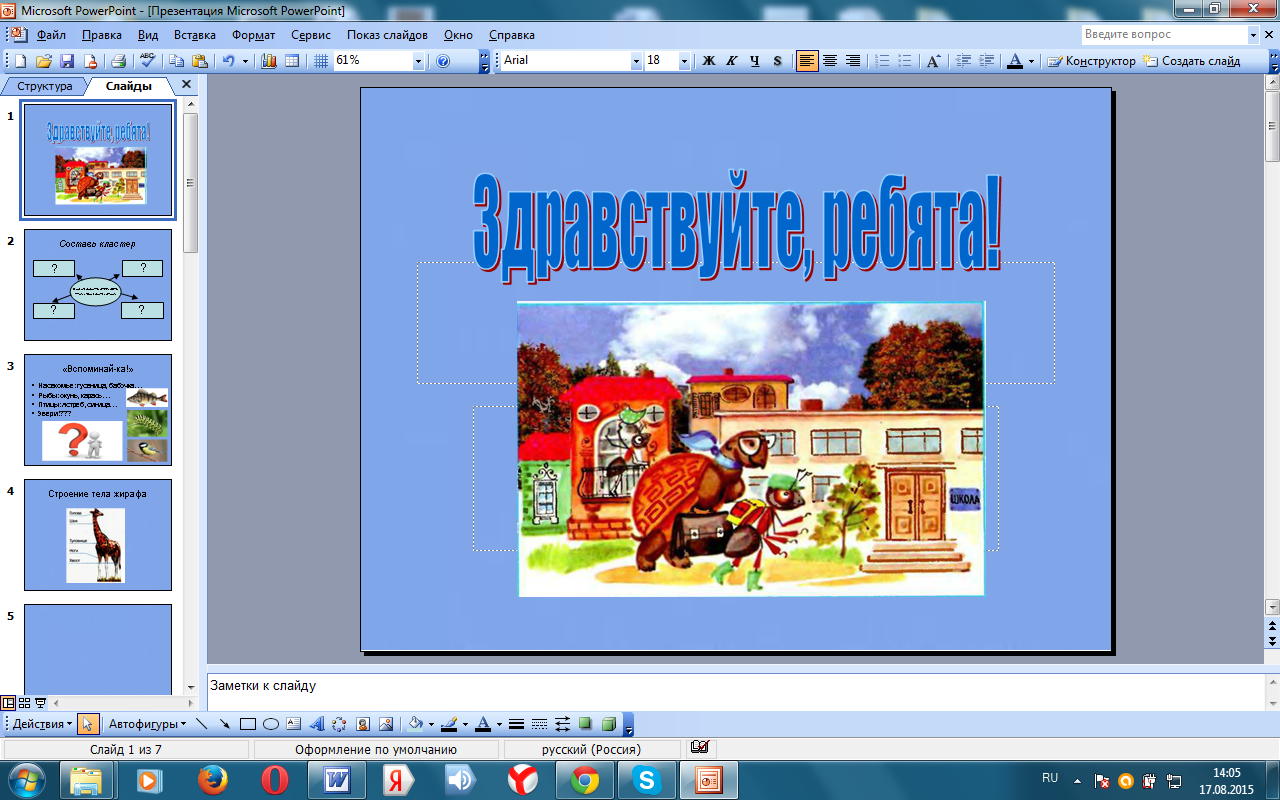Undo the last action
This screenshot has width=1280, height=800.
point(228,61)
